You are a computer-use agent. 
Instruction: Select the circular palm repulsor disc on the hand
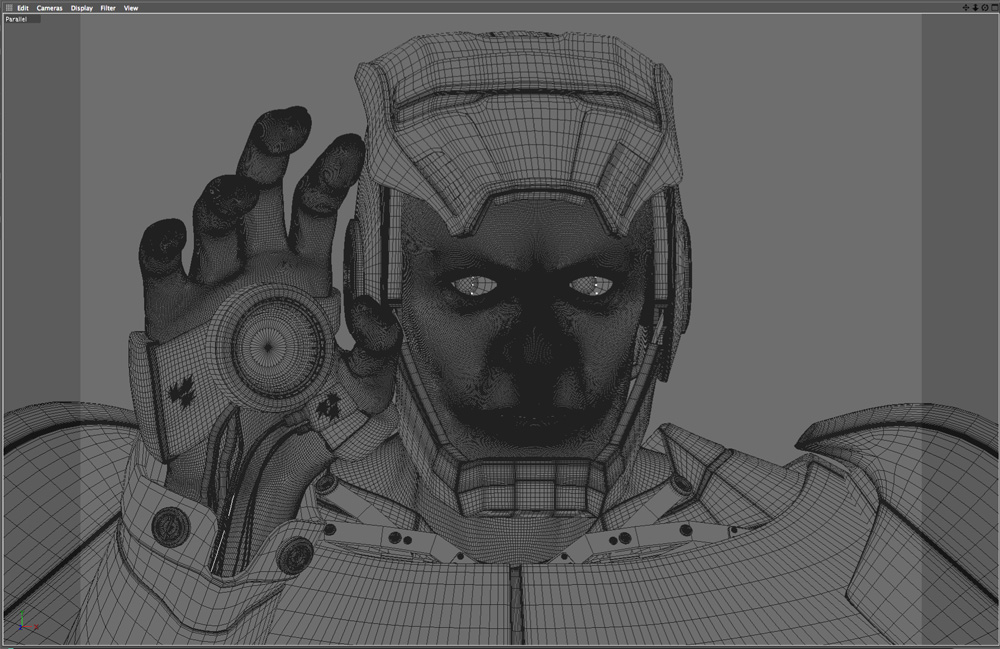click(x=269, y=347)
